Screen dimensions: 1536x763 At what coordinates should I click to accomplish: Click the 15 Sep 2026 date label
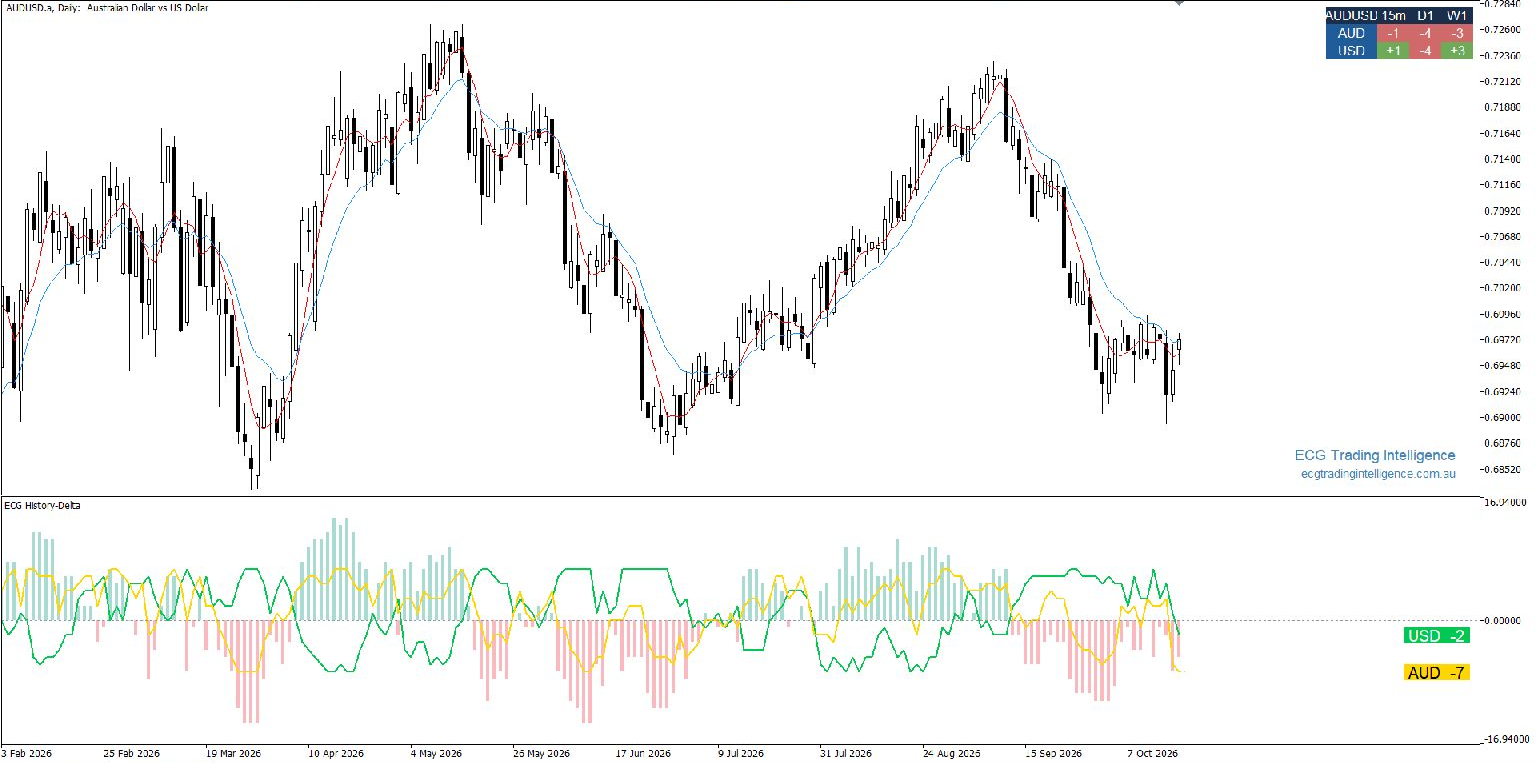(1052, 753)
